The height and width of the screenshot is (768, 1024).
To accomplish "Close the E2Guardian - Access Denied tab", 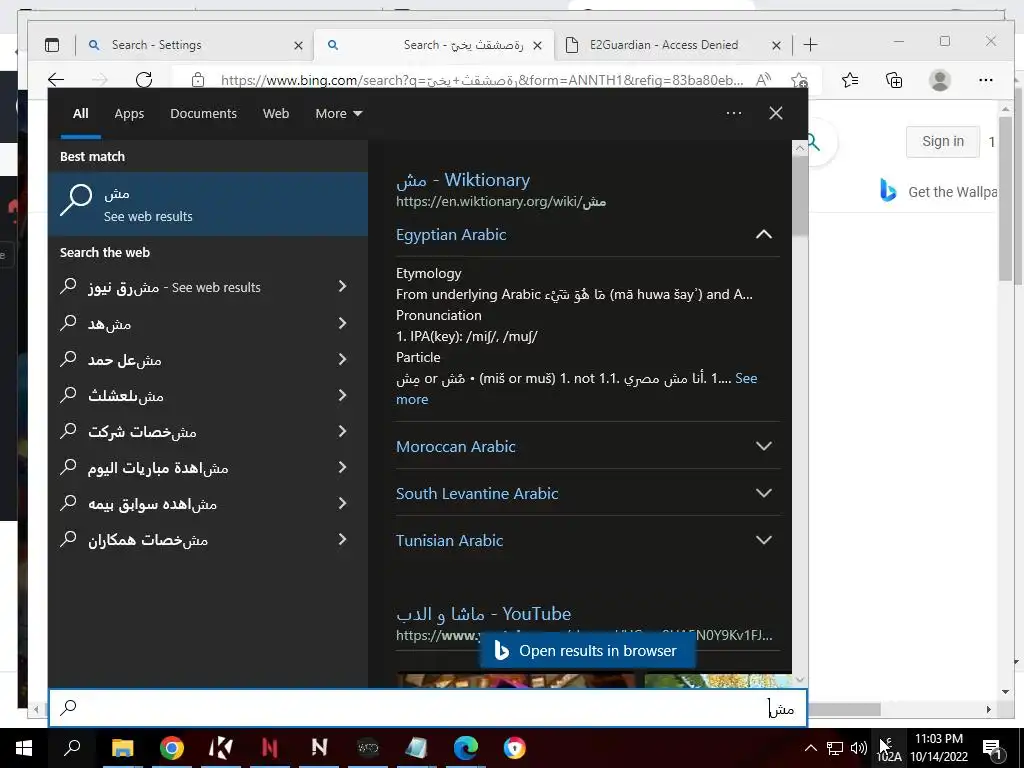I will 776,46.
